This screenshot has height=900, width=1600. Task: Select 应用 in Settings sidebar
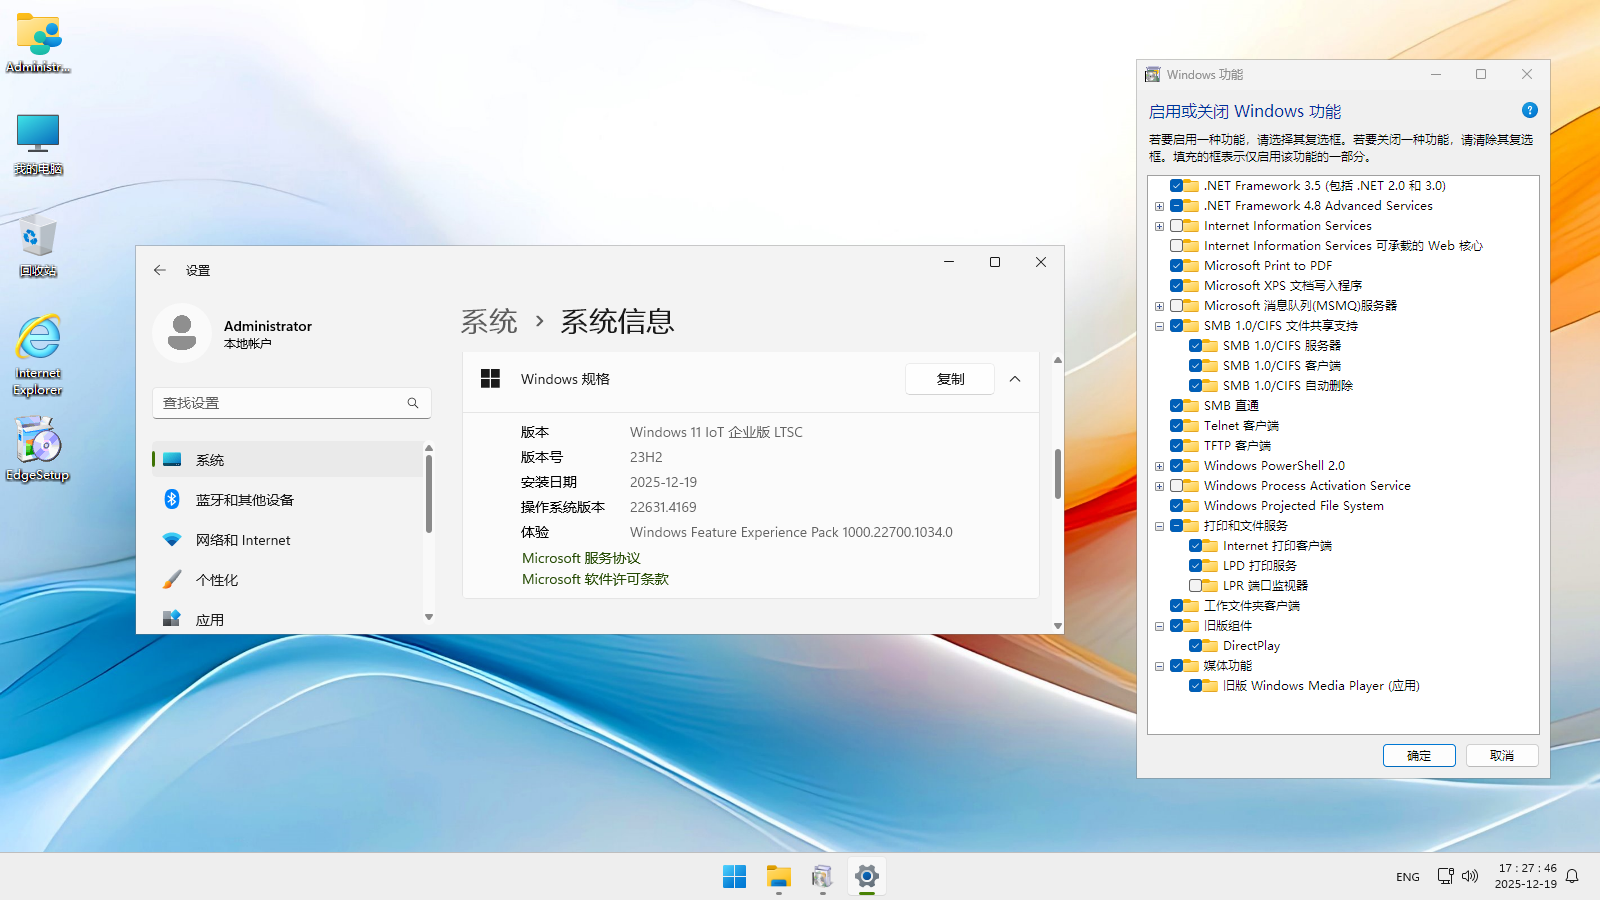click(x=287, y=619)
